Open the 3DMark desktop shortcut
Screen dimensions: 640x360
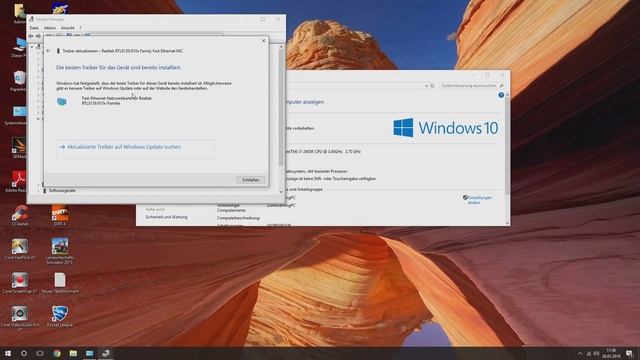(19, 148)
